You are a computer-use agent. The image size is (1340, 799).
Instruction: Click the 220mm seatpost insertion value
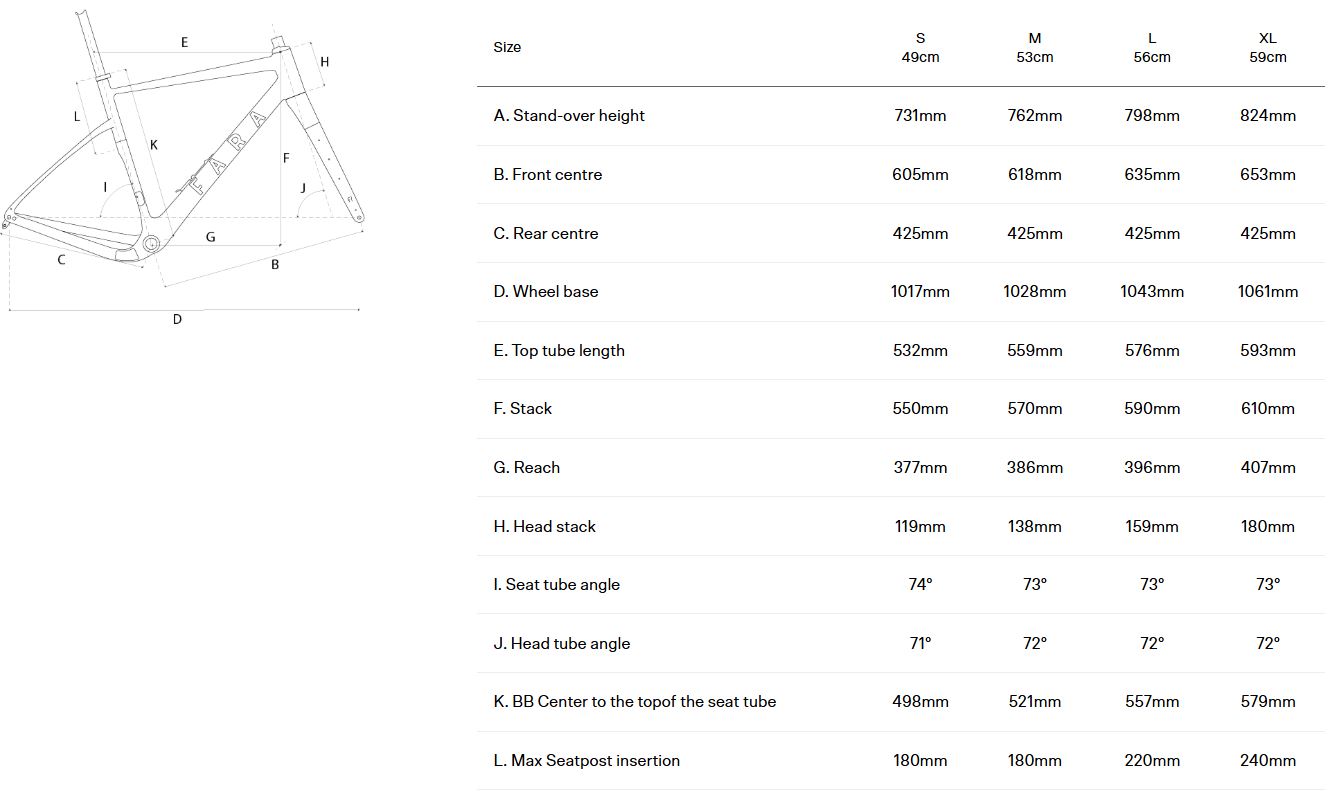click(1151, 761)
